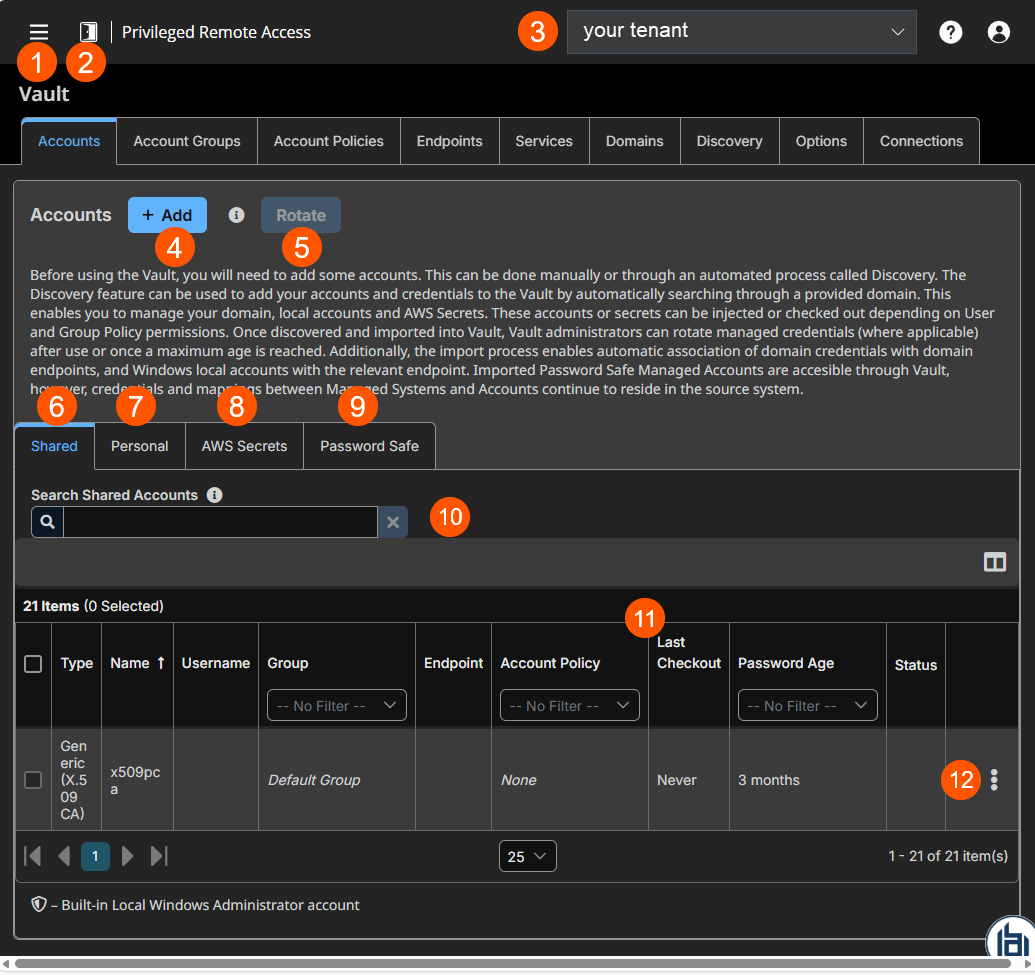
Task: Select the Shared accounts sub-tab
Action: (54, 446)
